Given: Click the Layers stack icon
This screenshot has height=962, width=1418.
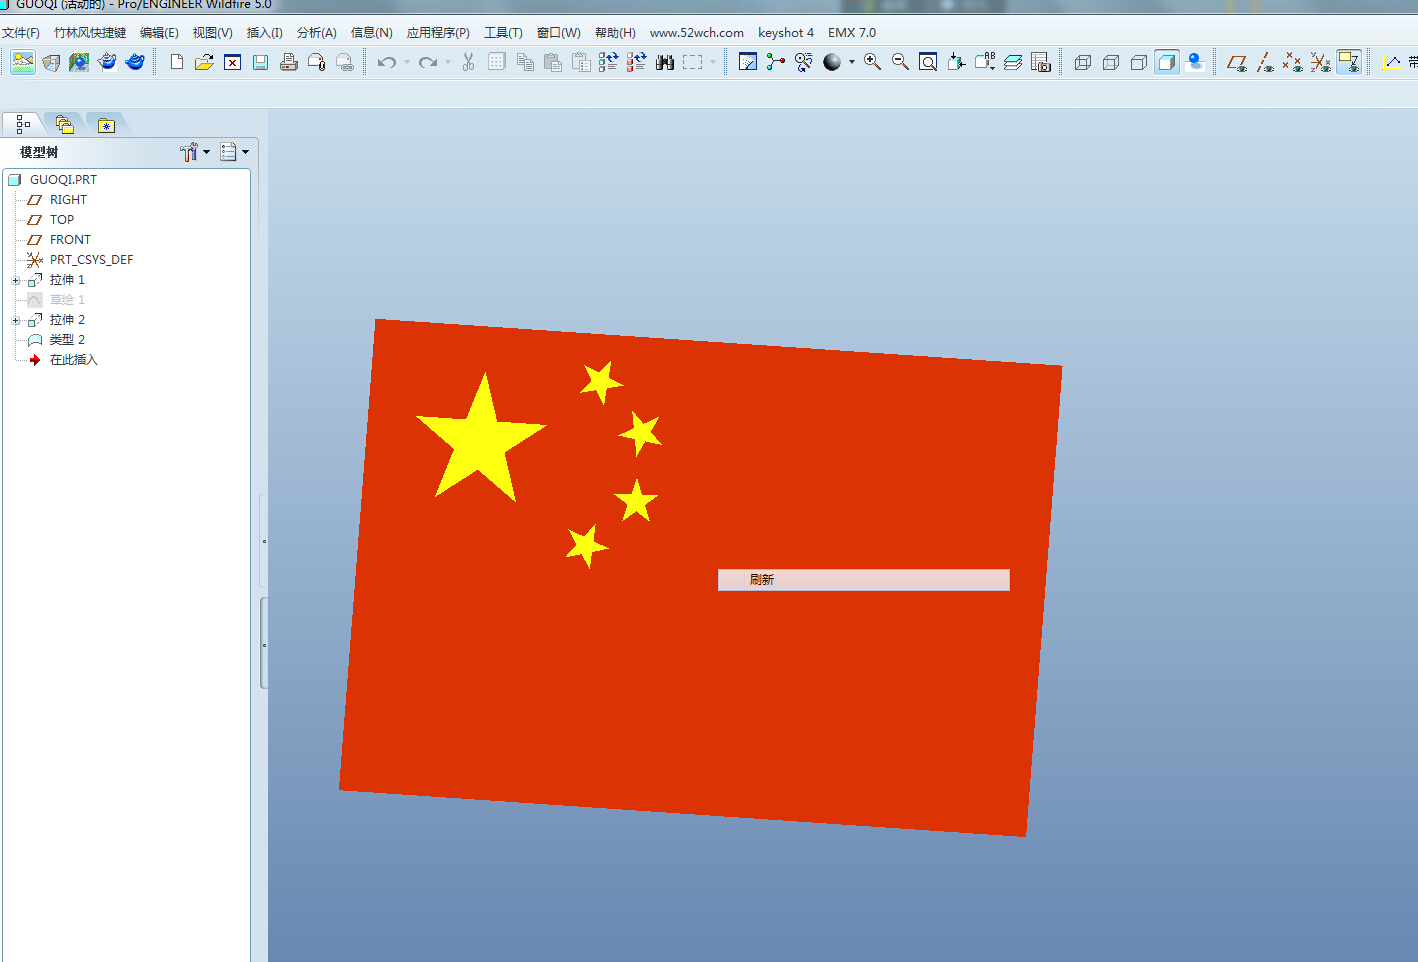Looking at the screenshot, I should (x=1012, y=62).
